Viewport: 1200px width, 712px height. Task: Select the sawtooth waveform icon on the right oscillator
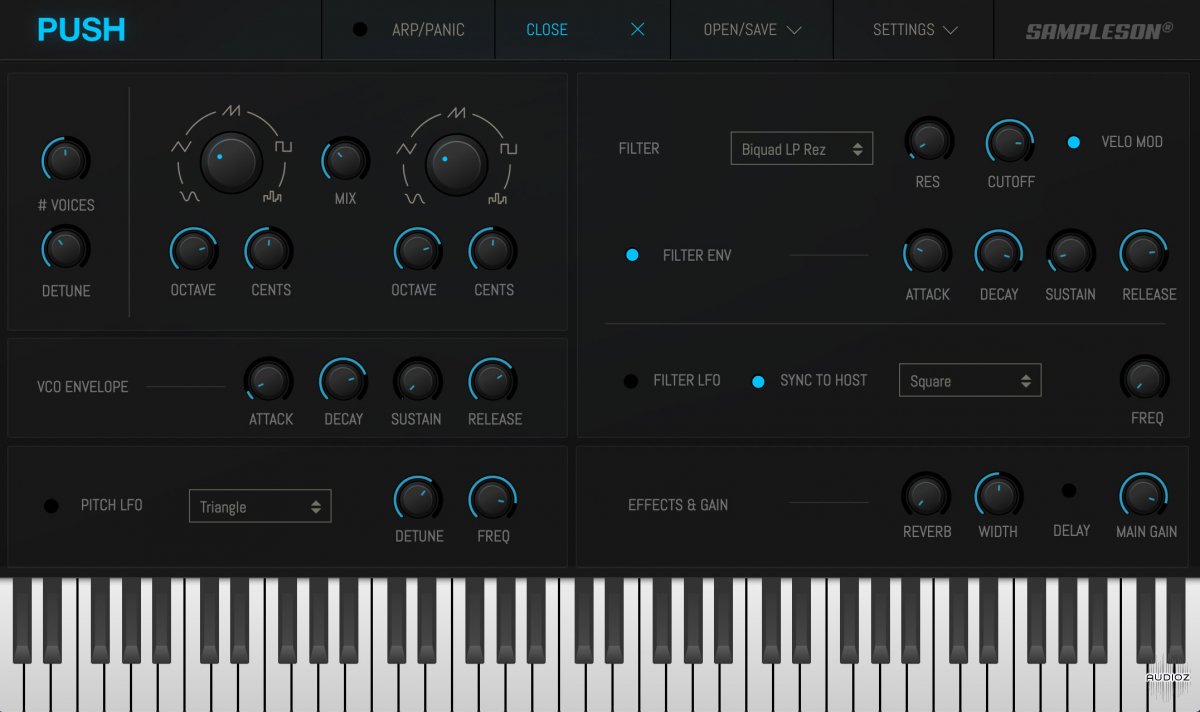[x=458, y=111]
